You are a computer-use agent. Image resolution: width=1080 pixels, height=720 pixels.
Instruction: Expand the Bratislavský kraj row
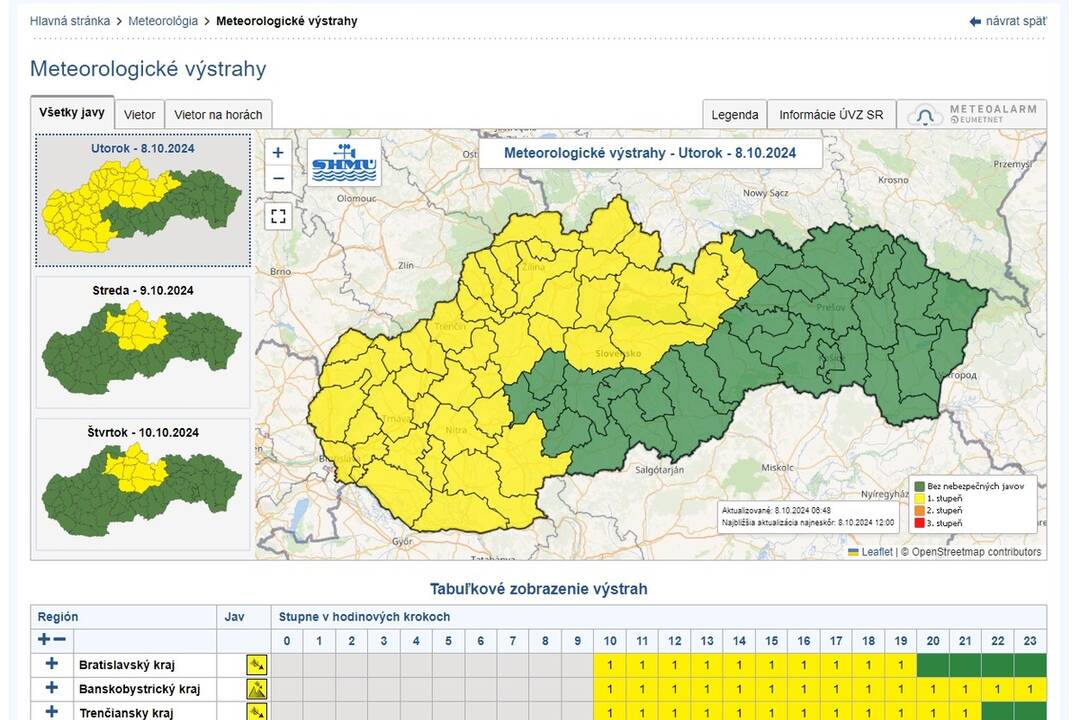pos(52,664)
